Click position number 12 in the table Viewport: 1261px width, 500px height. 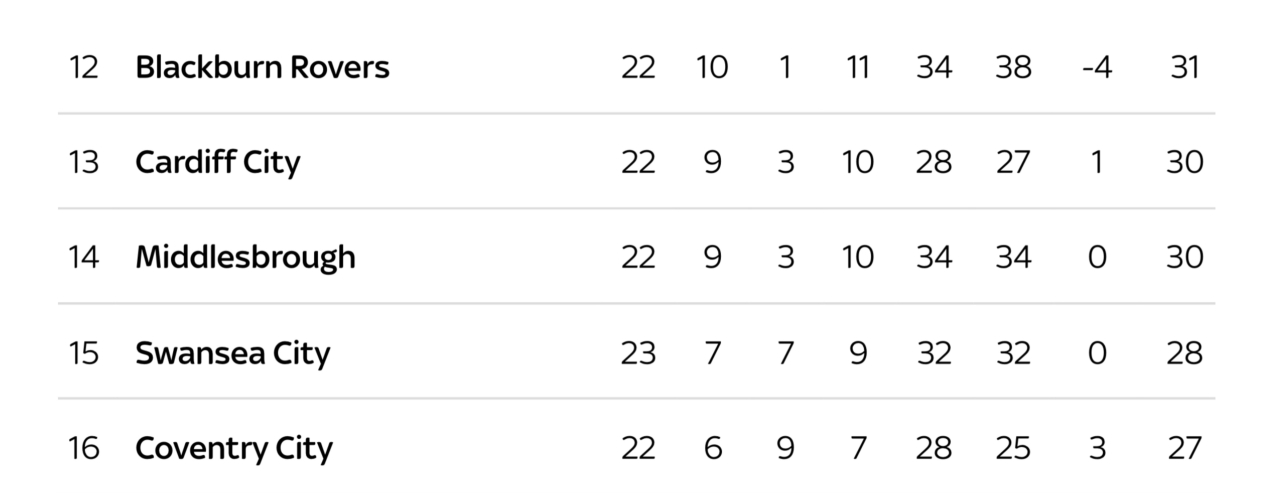click(x=84, y=68)
